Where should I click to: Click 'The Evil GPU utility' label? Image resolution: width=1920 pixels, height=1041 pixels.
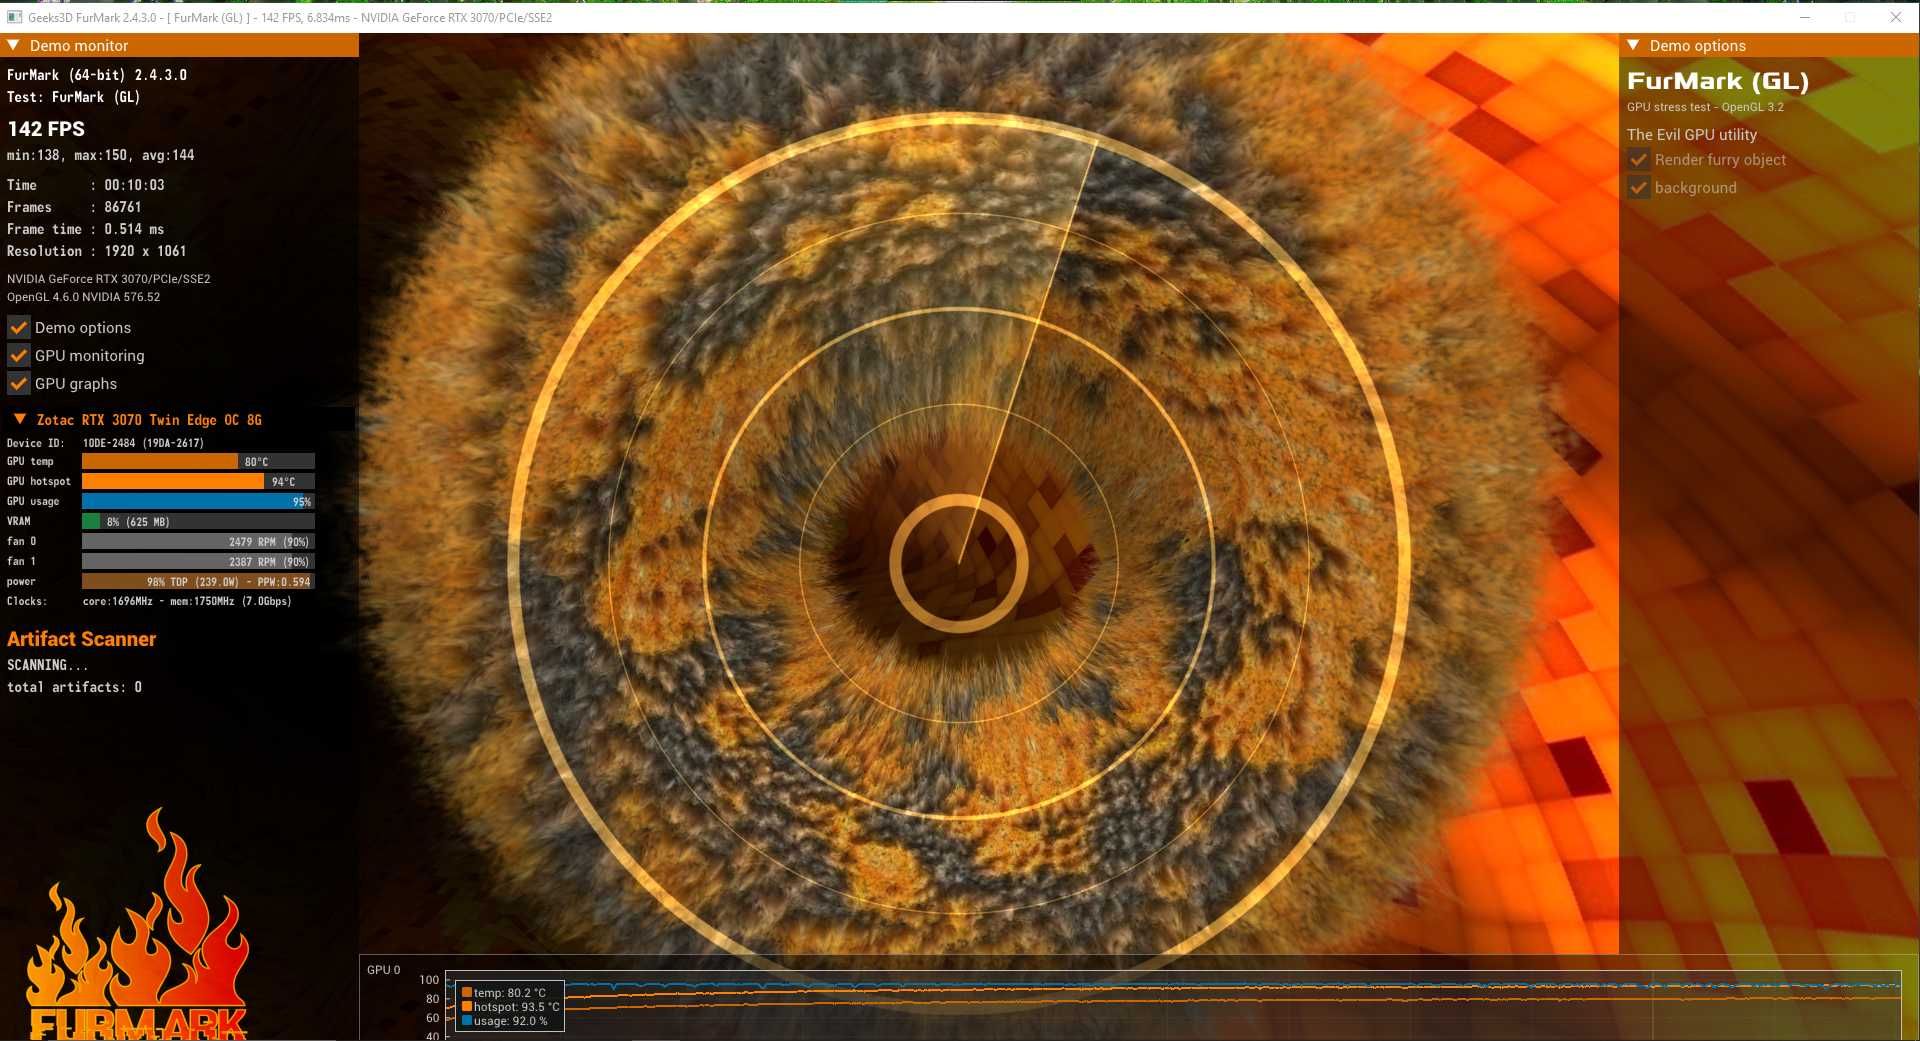[1691, 134]
